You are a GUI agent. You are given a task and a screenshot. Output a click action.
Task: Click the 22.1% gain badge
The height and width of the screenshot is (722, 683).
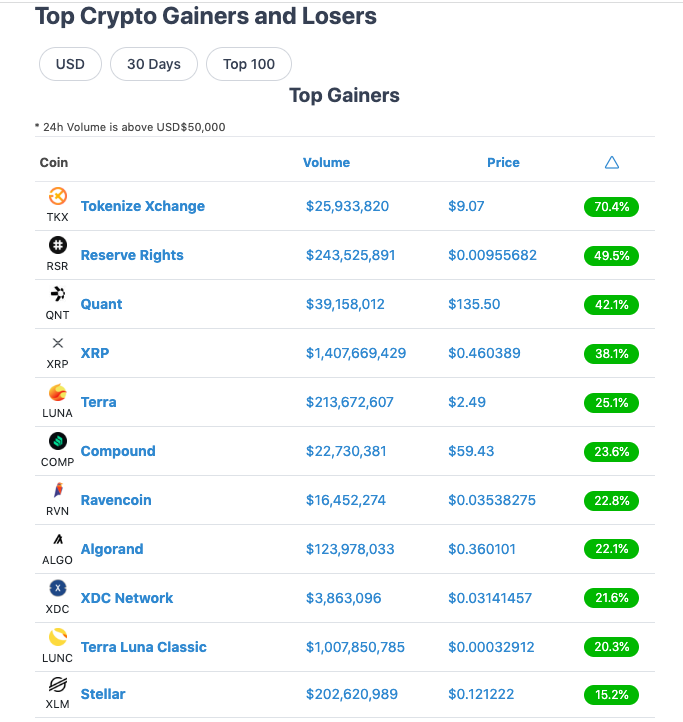611,549
